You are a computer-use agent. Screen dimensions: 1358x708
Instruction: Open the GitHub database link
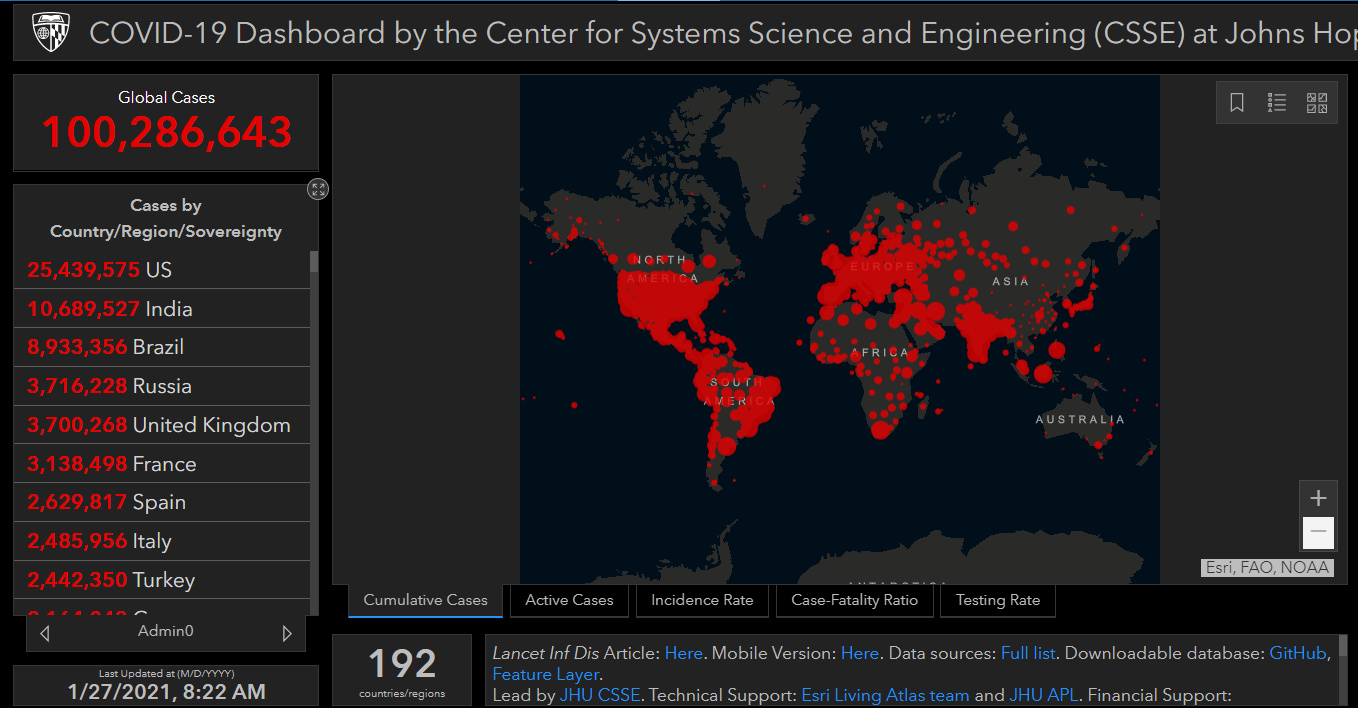coord(1297,653)
